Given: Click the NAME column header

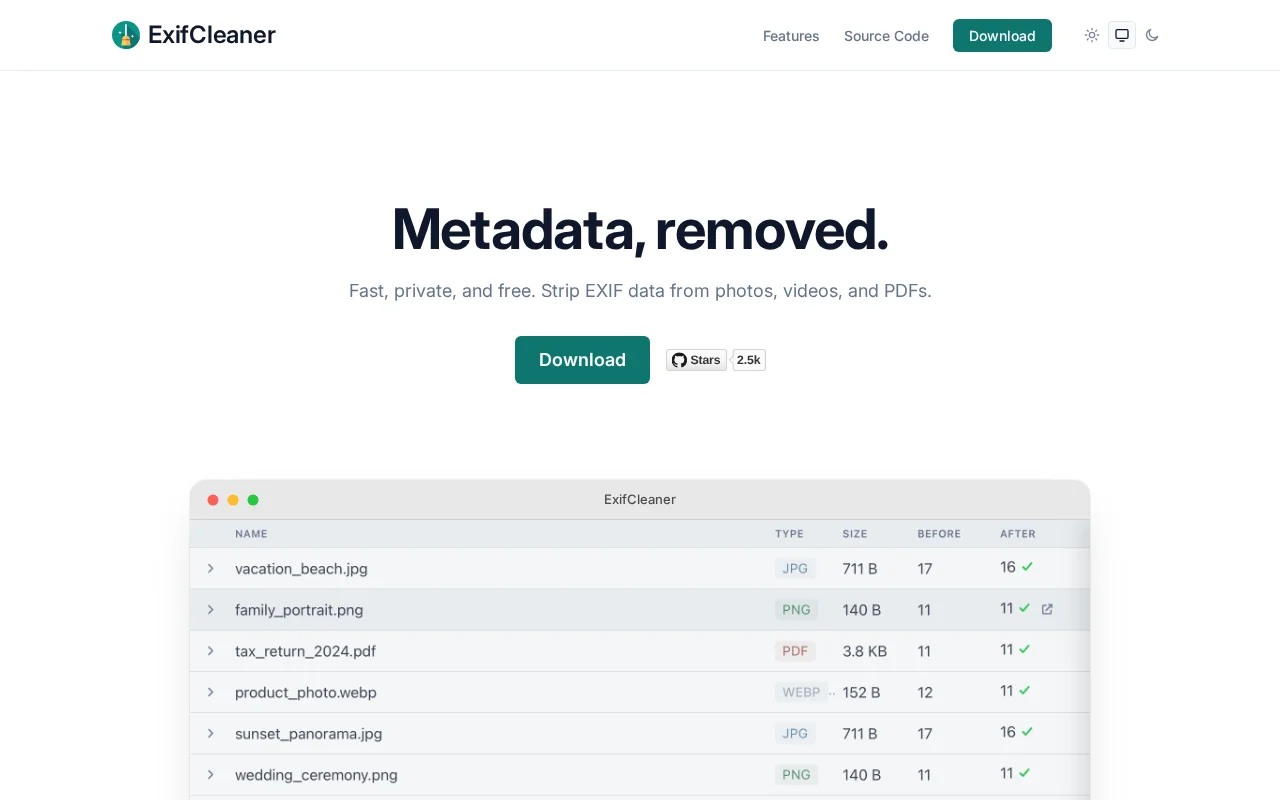Looking at the screenshot, I should pos(251,534).
